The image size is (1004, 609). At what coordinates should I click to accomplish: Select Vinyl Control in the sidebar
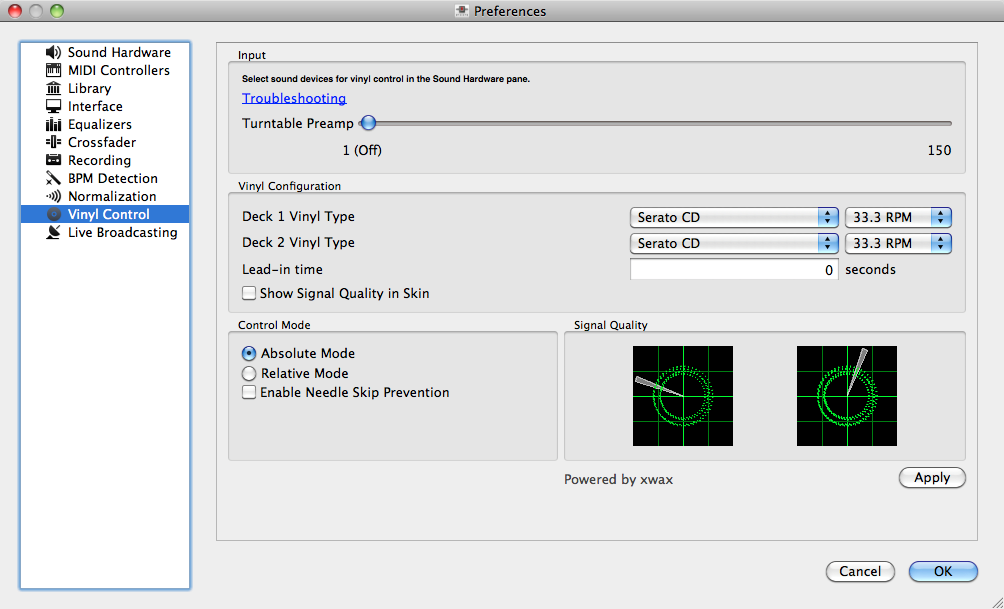point(105,214)
